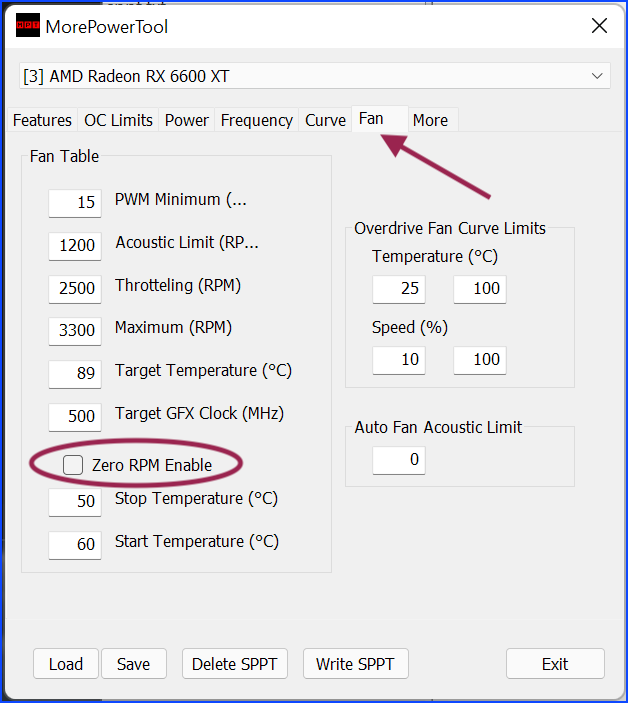628x703 pixels.
Task: Click the Speed (%) label
Action: 410,328
